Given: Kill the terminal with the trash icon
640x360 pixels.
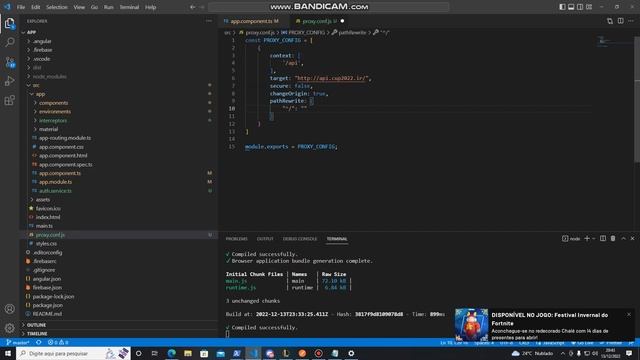Looking at the screenshot, I should point(613,238).
